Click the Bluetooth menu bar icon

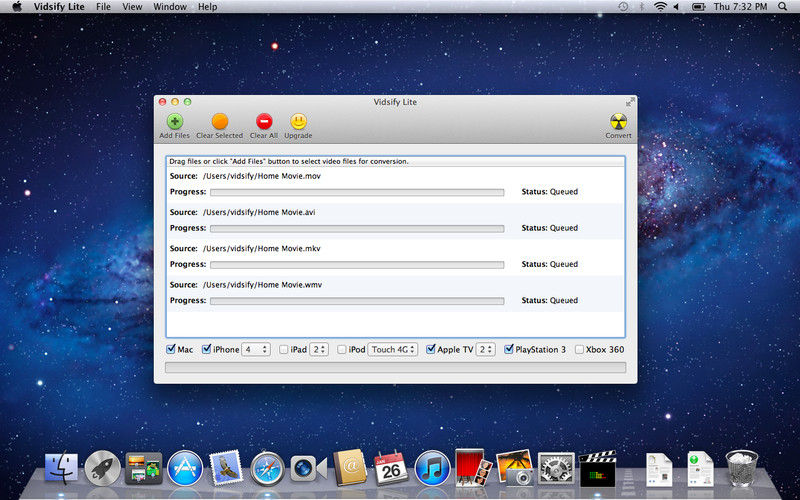642,7
